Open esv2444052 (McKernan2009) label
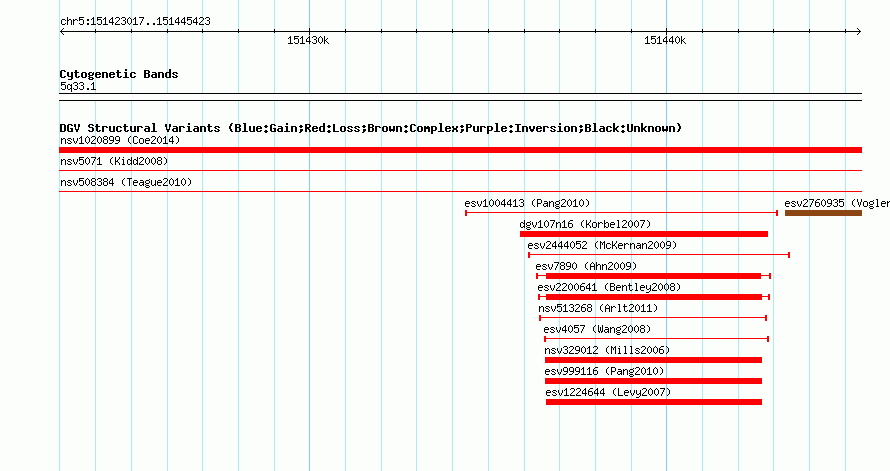Viewport: 890px width, 471px height. click(x=602, y=245)
